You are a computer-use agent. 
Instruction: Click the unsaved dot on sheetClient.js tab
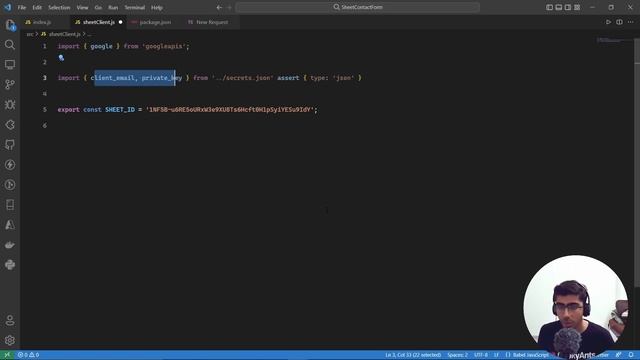click(120, 22)
